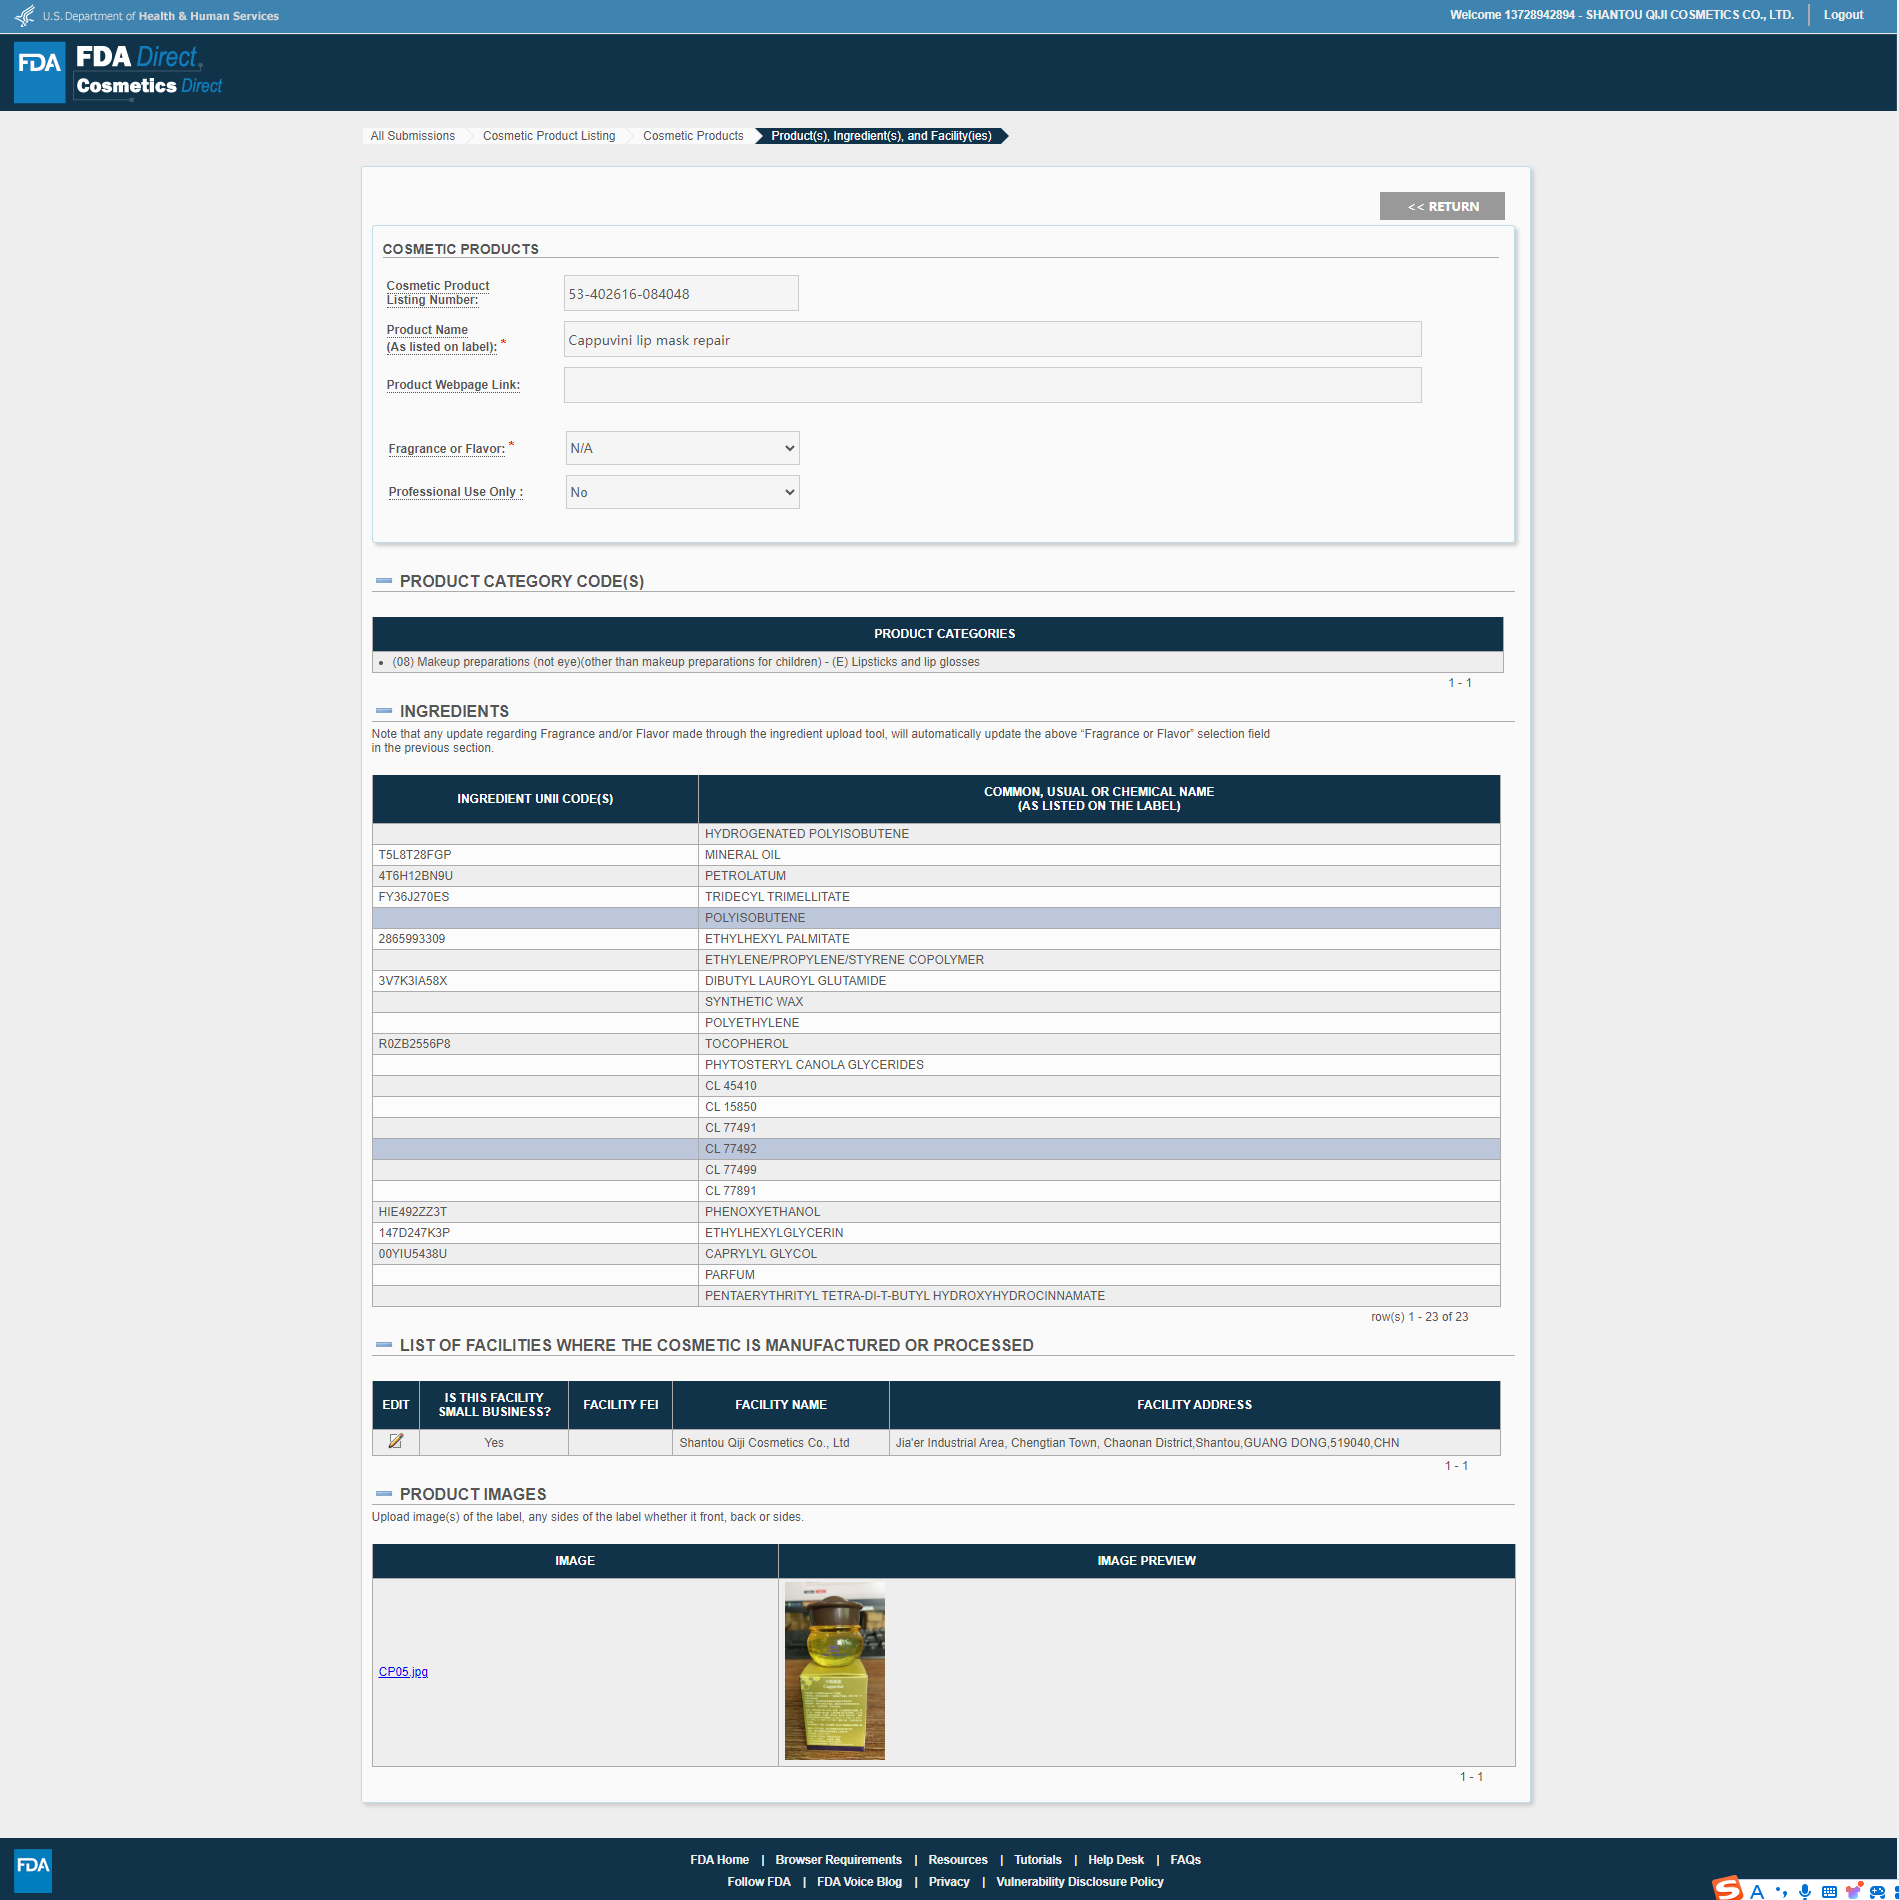The width and height of the screenshot is (1899, 1900).
Task: Open the Professional Use Only dropdown
Action: [682, 492]
